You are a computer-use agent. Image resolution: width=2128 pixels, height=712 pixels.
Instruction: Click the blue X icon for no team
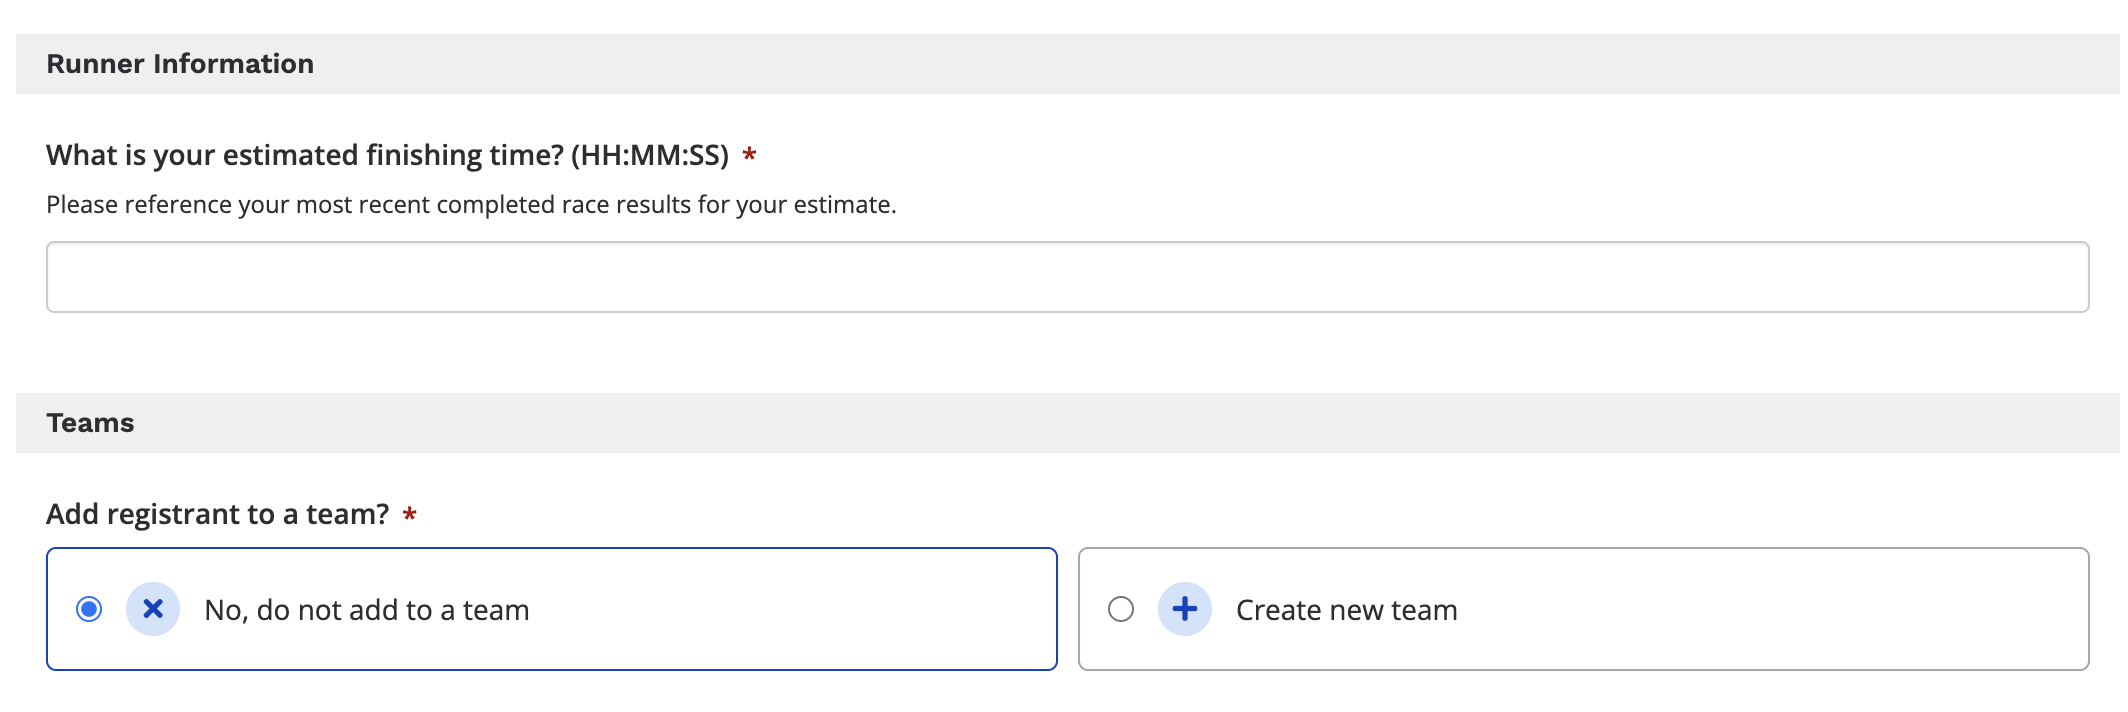[153, 609]
